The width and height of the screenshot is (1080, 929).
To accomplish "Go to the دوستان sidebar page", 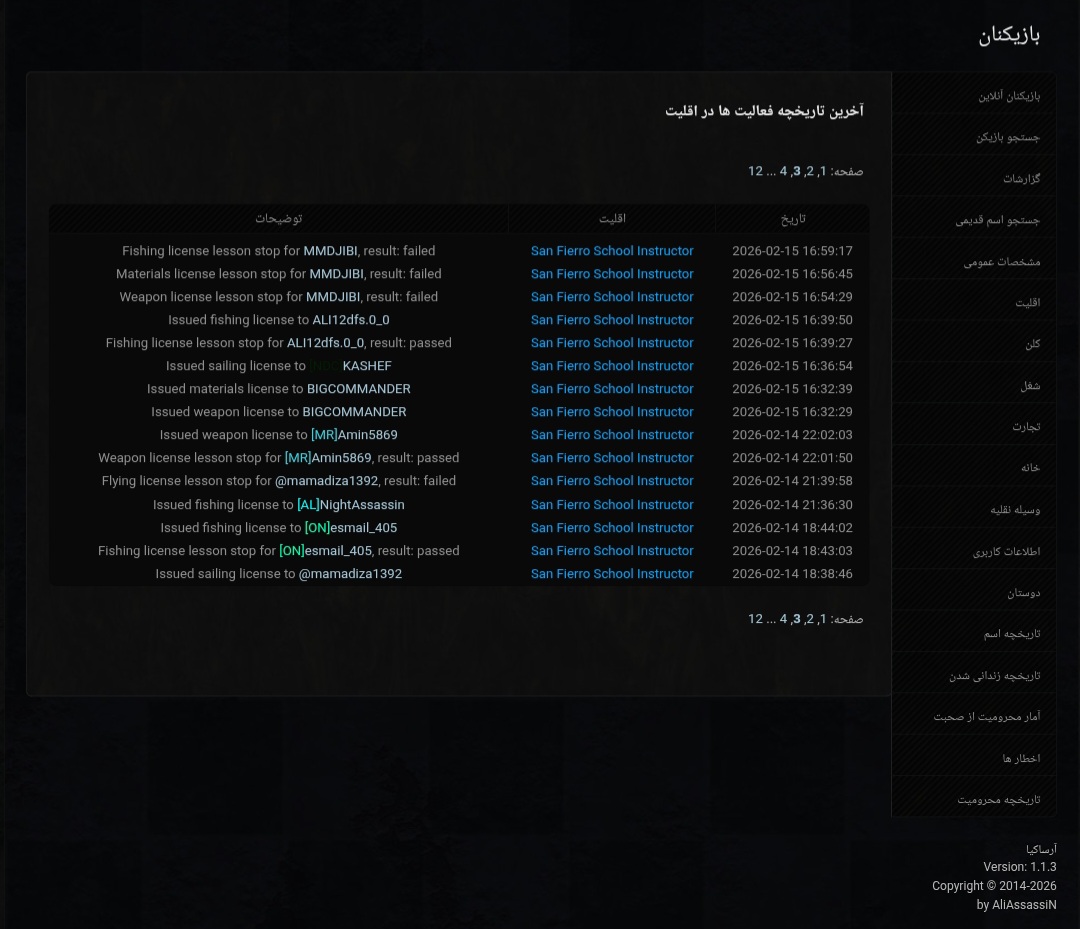I will tap(1023, 593).
